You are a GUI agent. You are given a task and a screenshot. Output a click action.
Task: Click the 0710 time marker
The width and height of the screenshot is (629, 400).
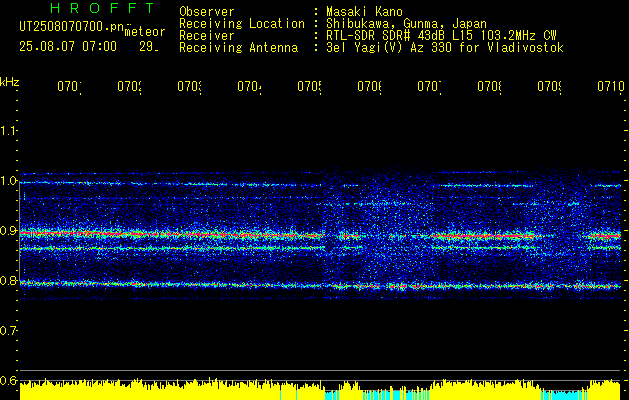(611, 87)
